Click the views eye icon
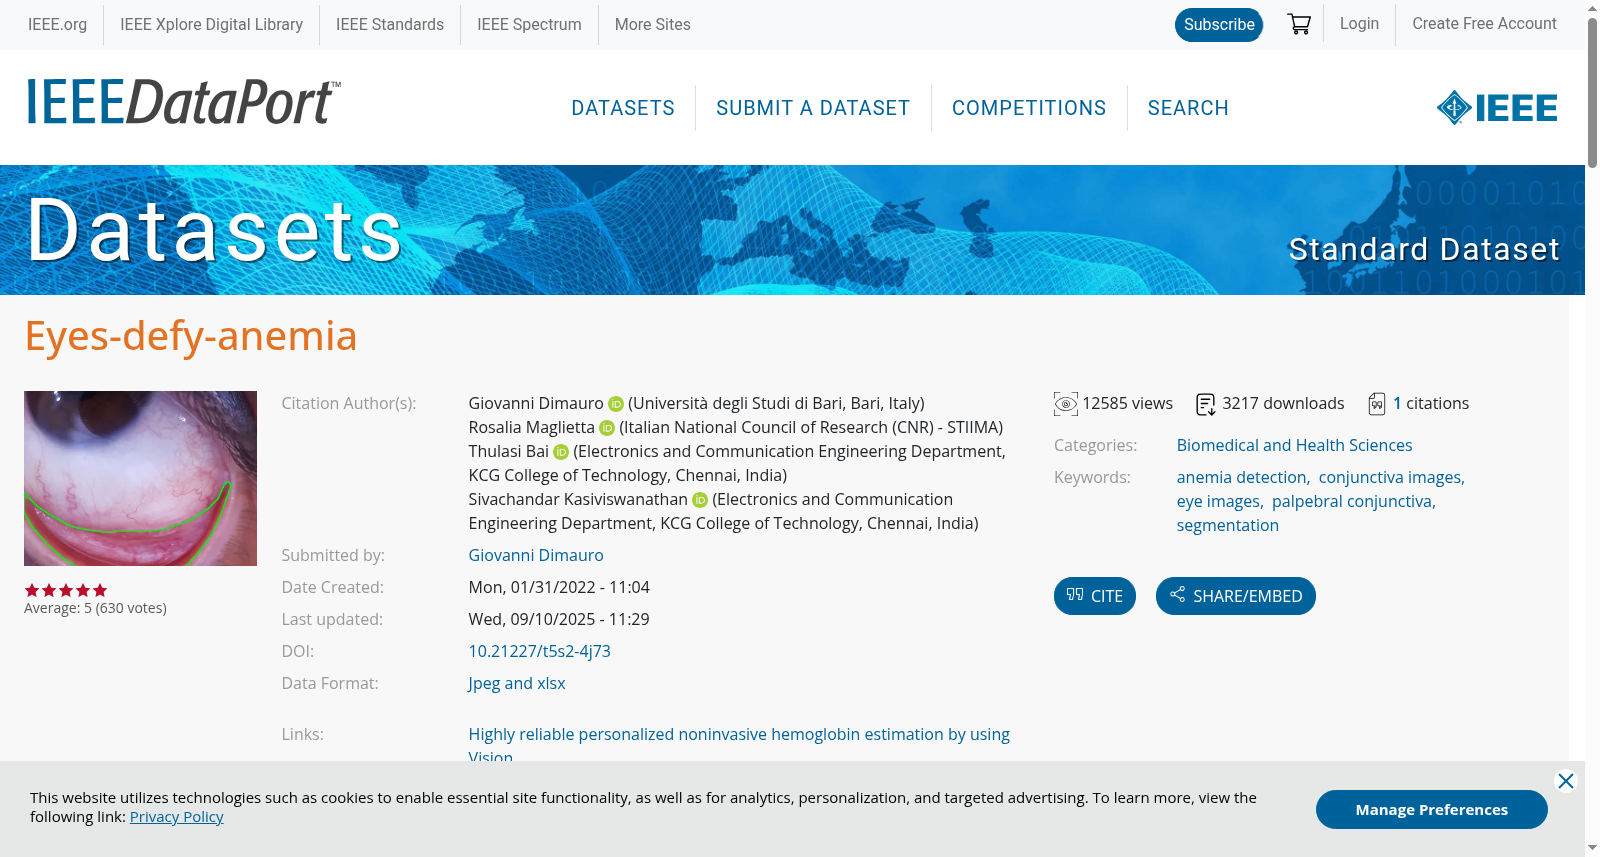The width and height of the screenshot is (1600, 857). pyautogui.click(x=1066, y=404)
